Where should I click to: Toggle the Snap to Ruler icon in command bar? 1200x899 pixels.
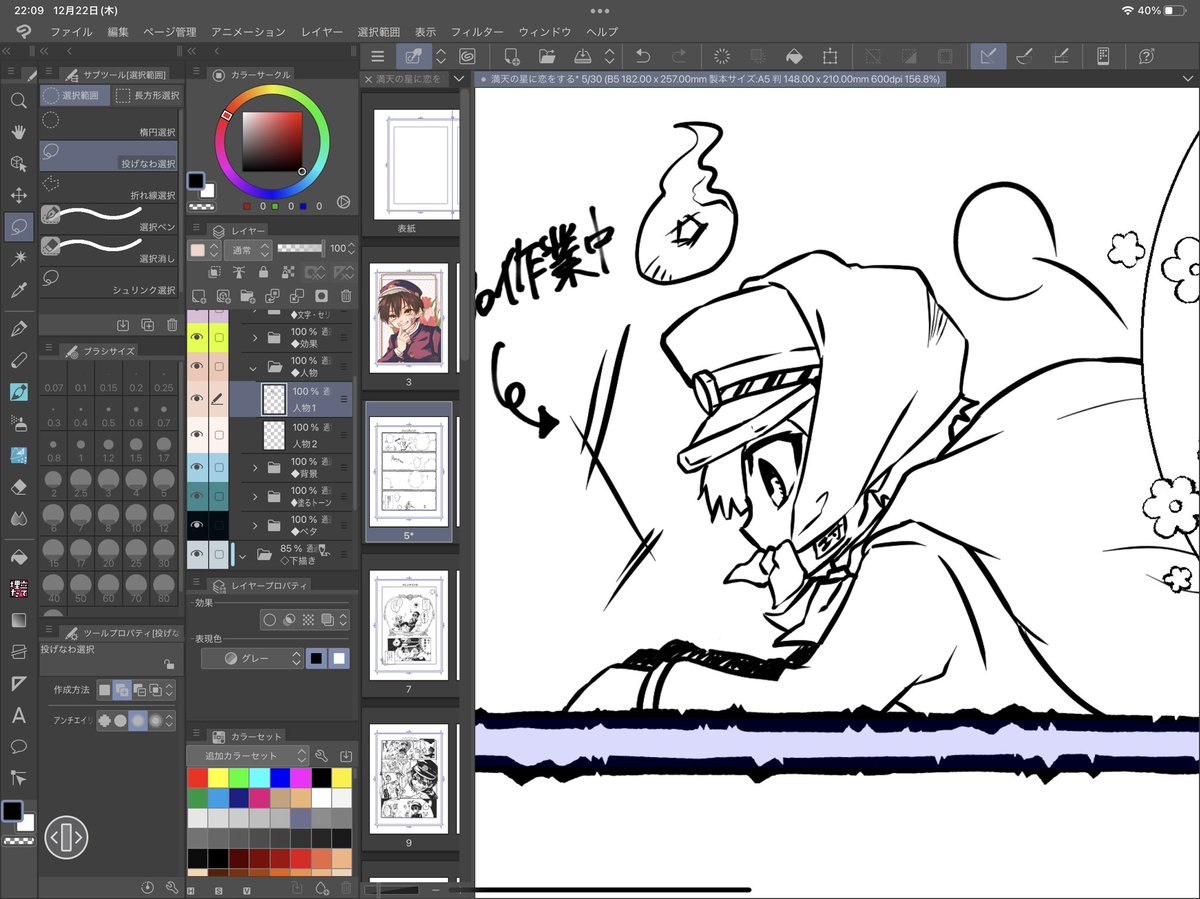(x=988, y=56)
